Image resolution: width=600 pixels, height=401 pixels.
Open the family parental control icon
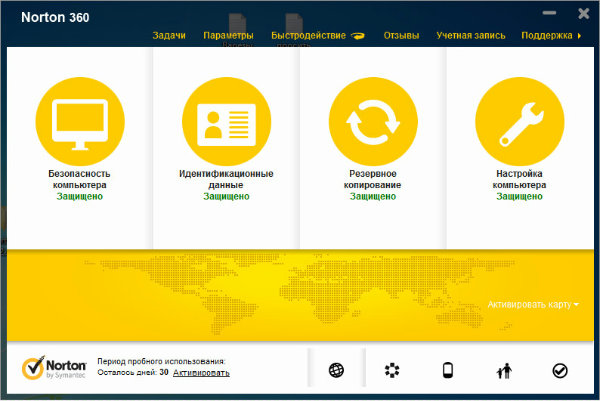(x=503, y=371)
